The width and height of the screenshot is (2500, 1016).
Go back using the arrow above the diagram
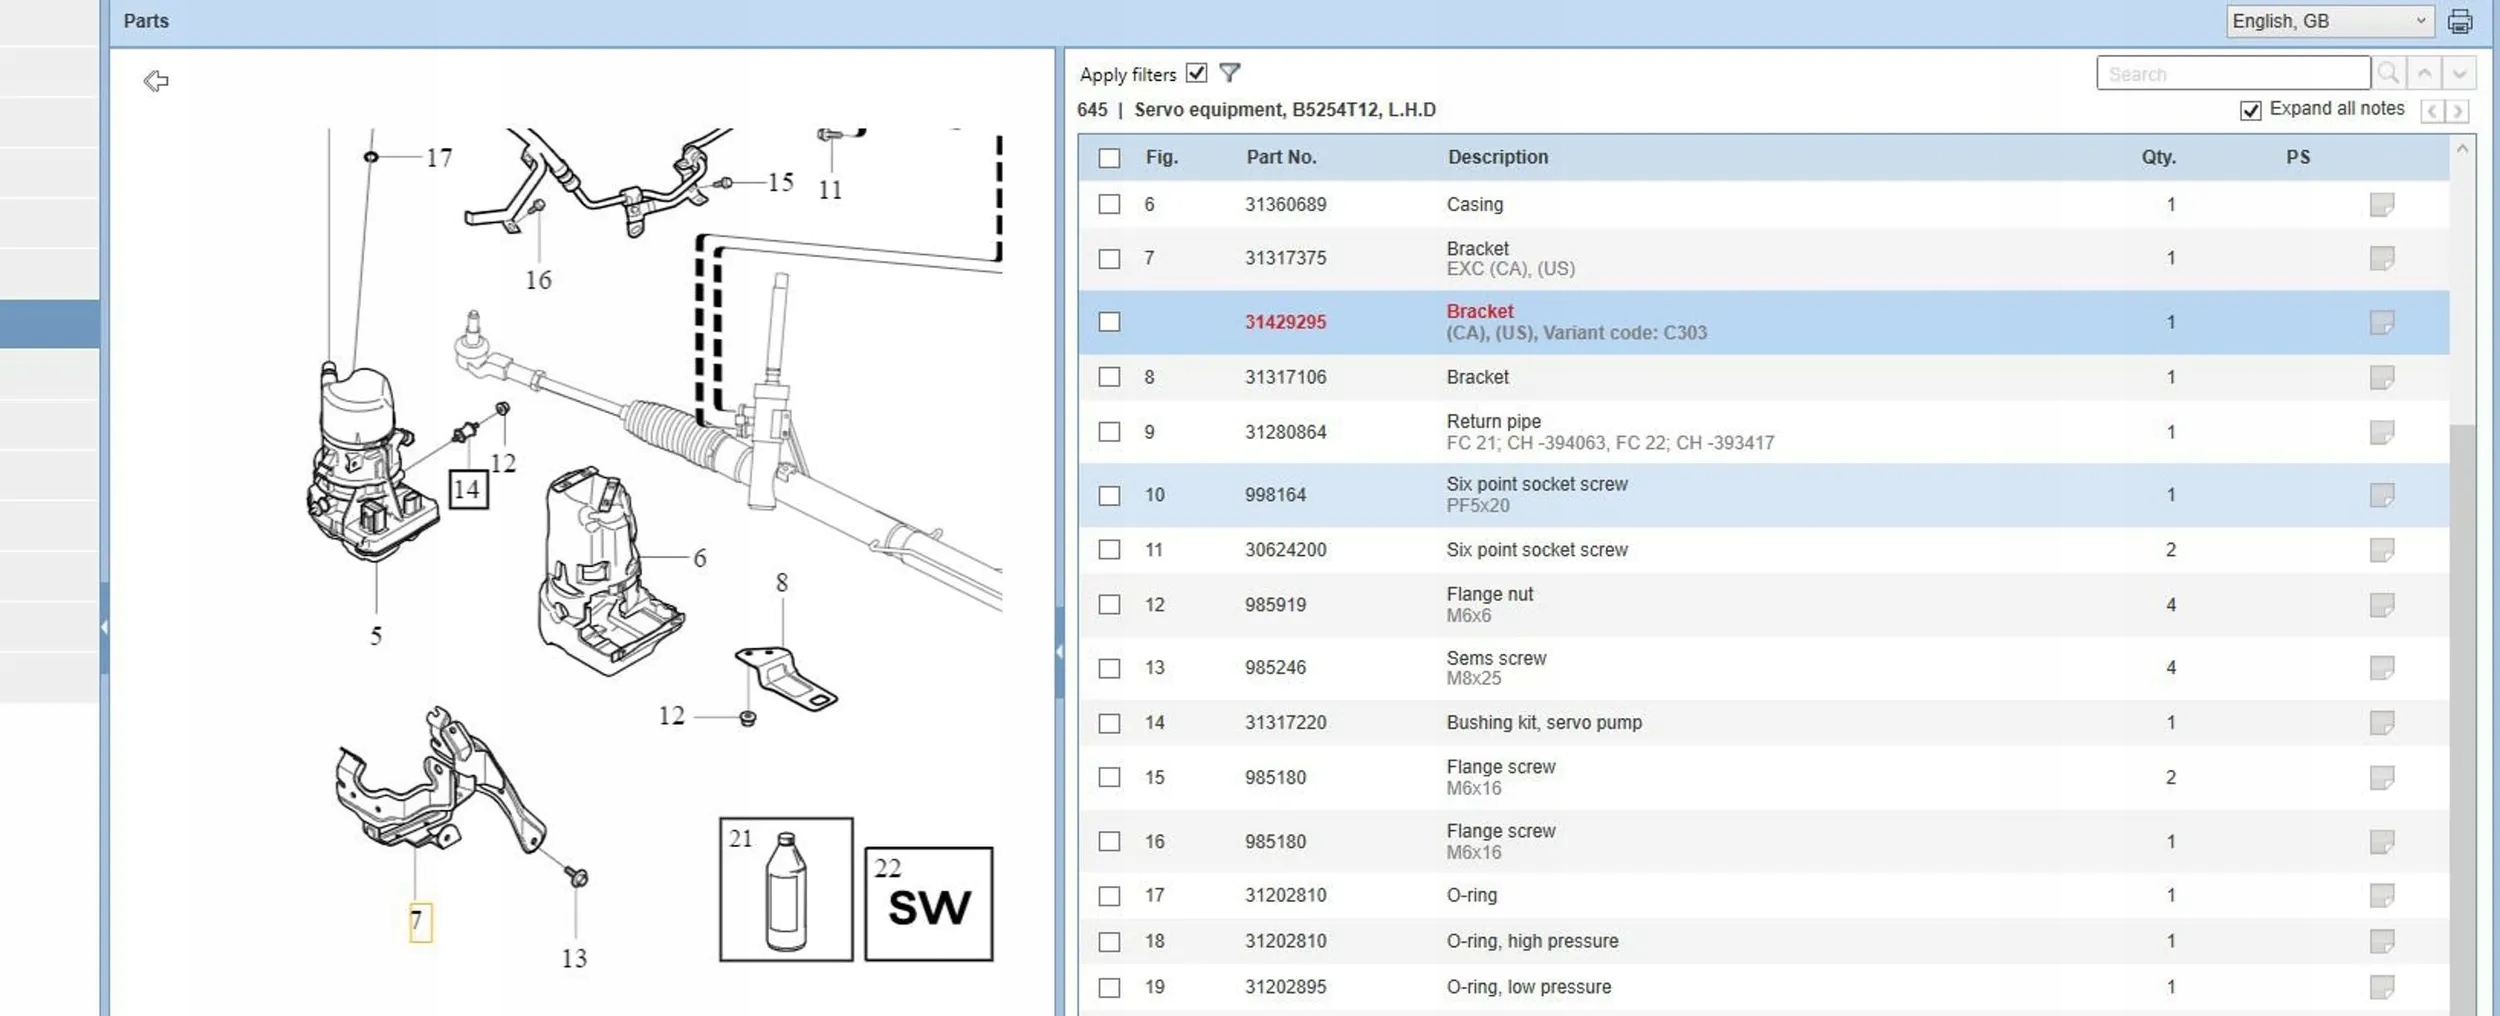click(156, 81)
